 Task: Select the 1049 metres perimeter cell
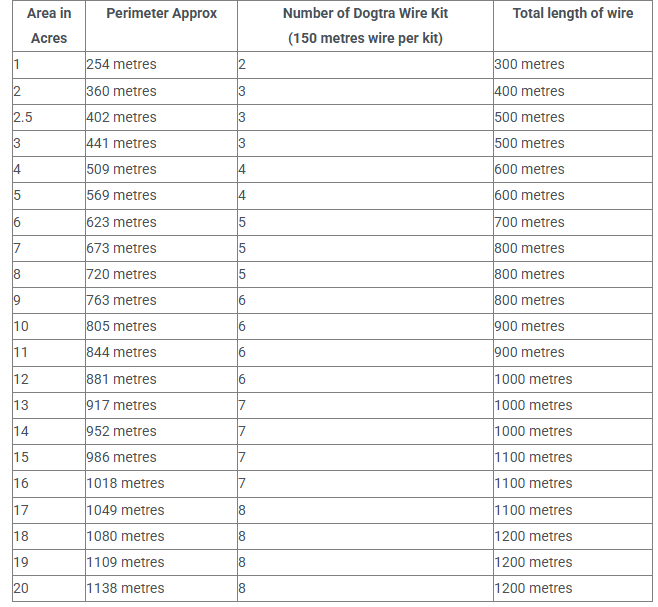click(x=126, y=510)
